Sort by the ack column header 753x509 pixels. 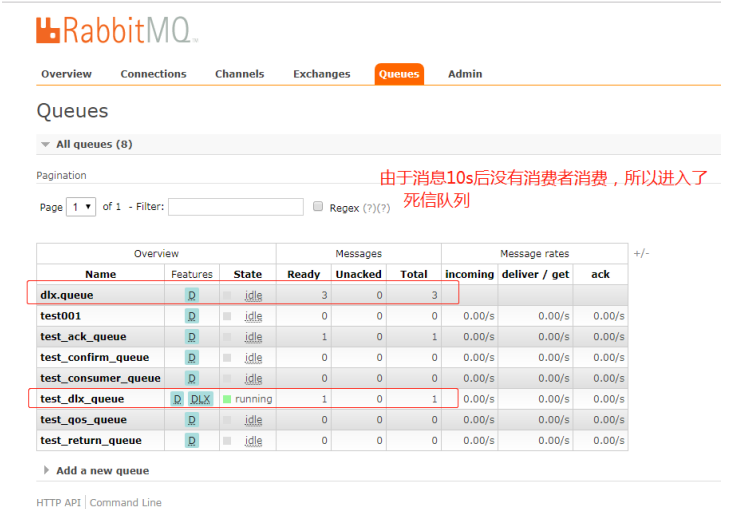600,274
